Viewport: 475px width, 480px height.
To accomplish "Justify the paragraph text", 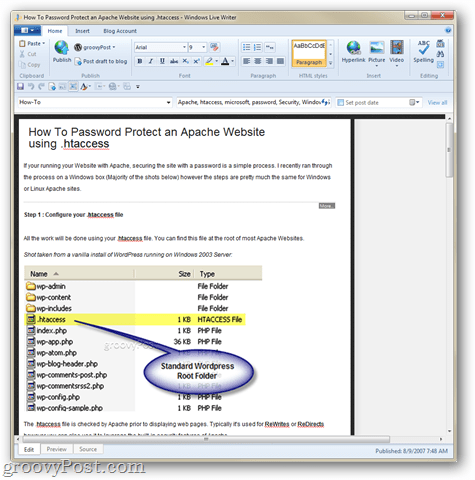I will click(280, 61).
